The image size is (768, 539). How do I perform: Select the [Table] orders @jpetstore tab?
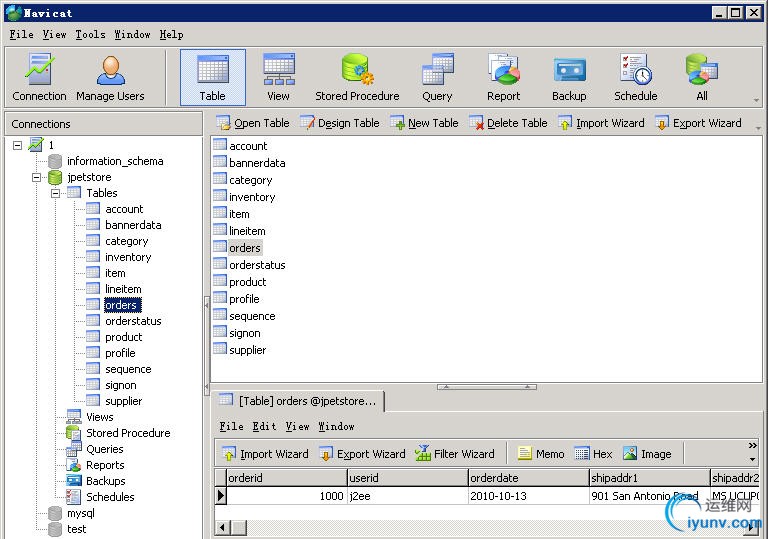[298, 401]
